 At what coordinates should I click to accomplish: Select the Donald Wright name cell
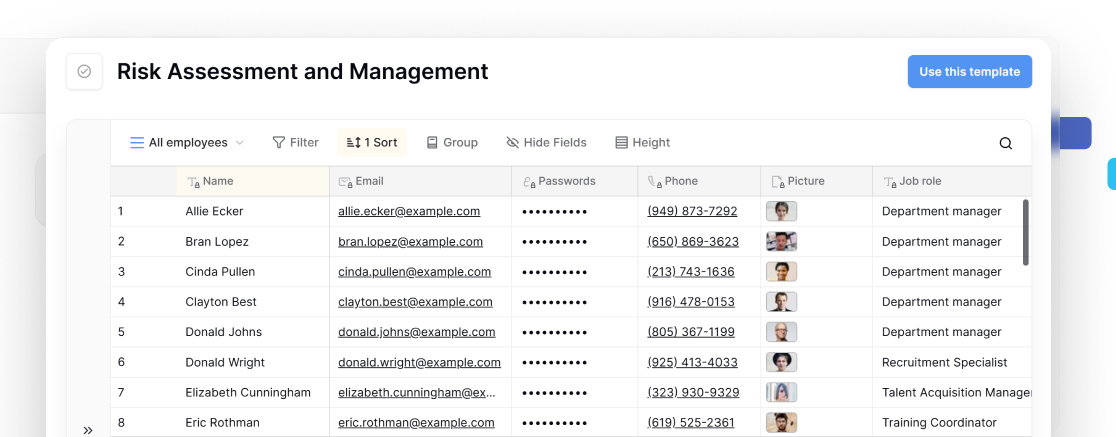(x=253, y=362)
